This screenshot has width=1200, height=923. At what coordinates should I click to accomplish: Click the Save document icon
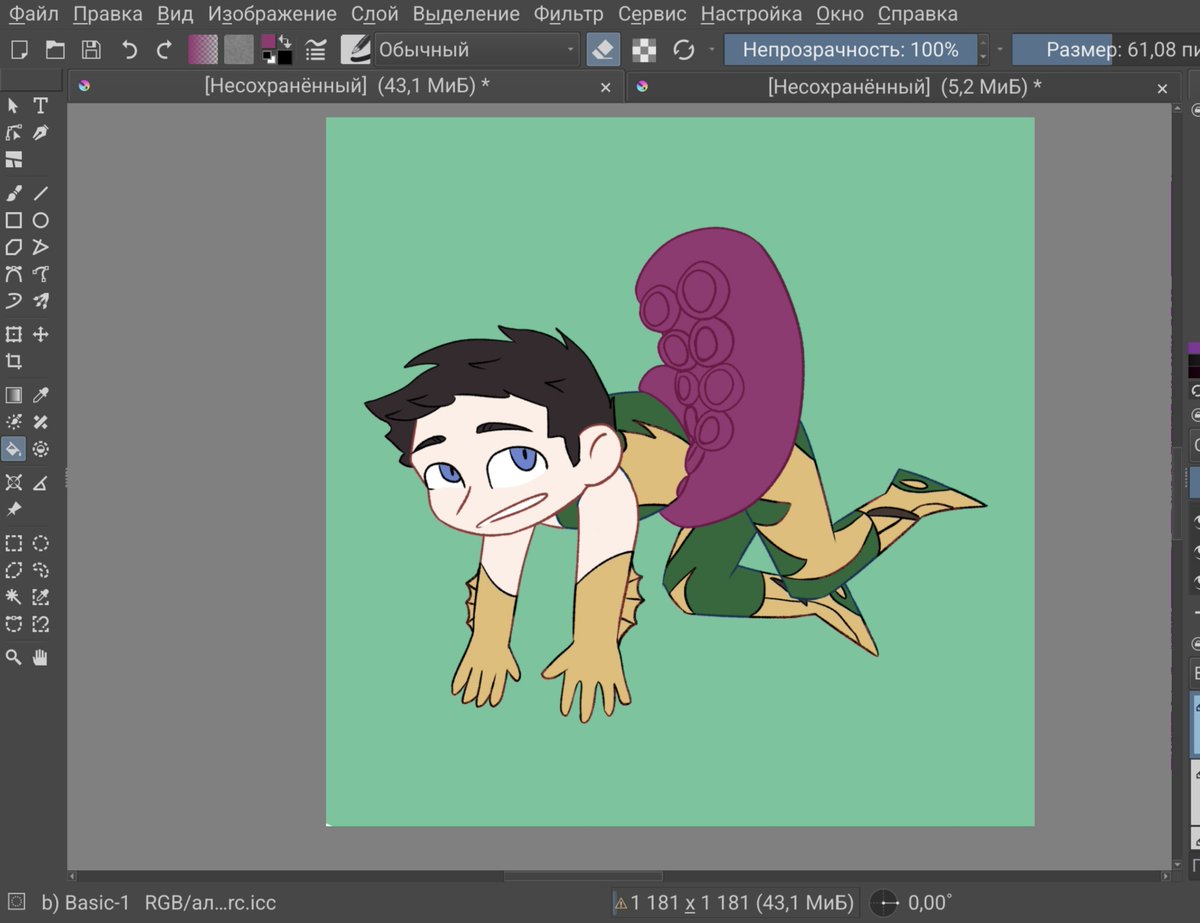[x=91, y=49]
